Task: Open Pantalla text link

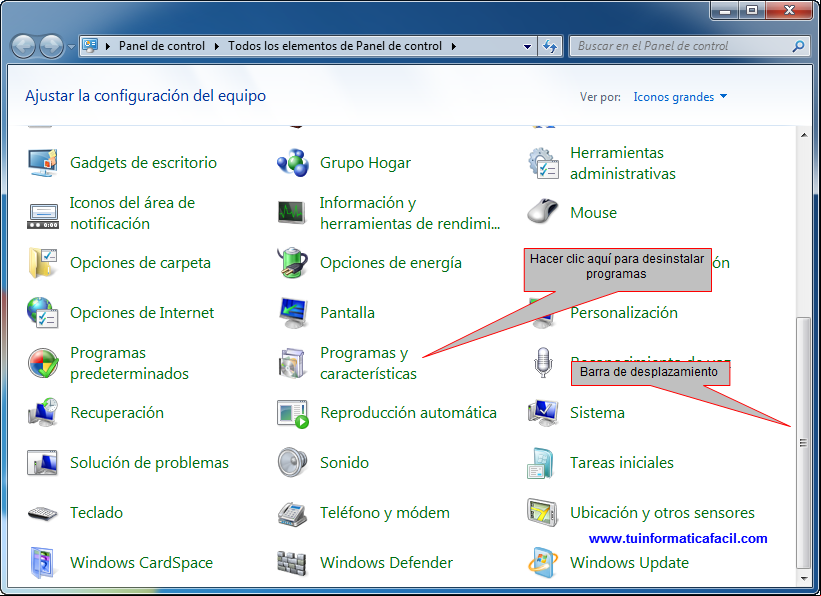Action: 347,313
